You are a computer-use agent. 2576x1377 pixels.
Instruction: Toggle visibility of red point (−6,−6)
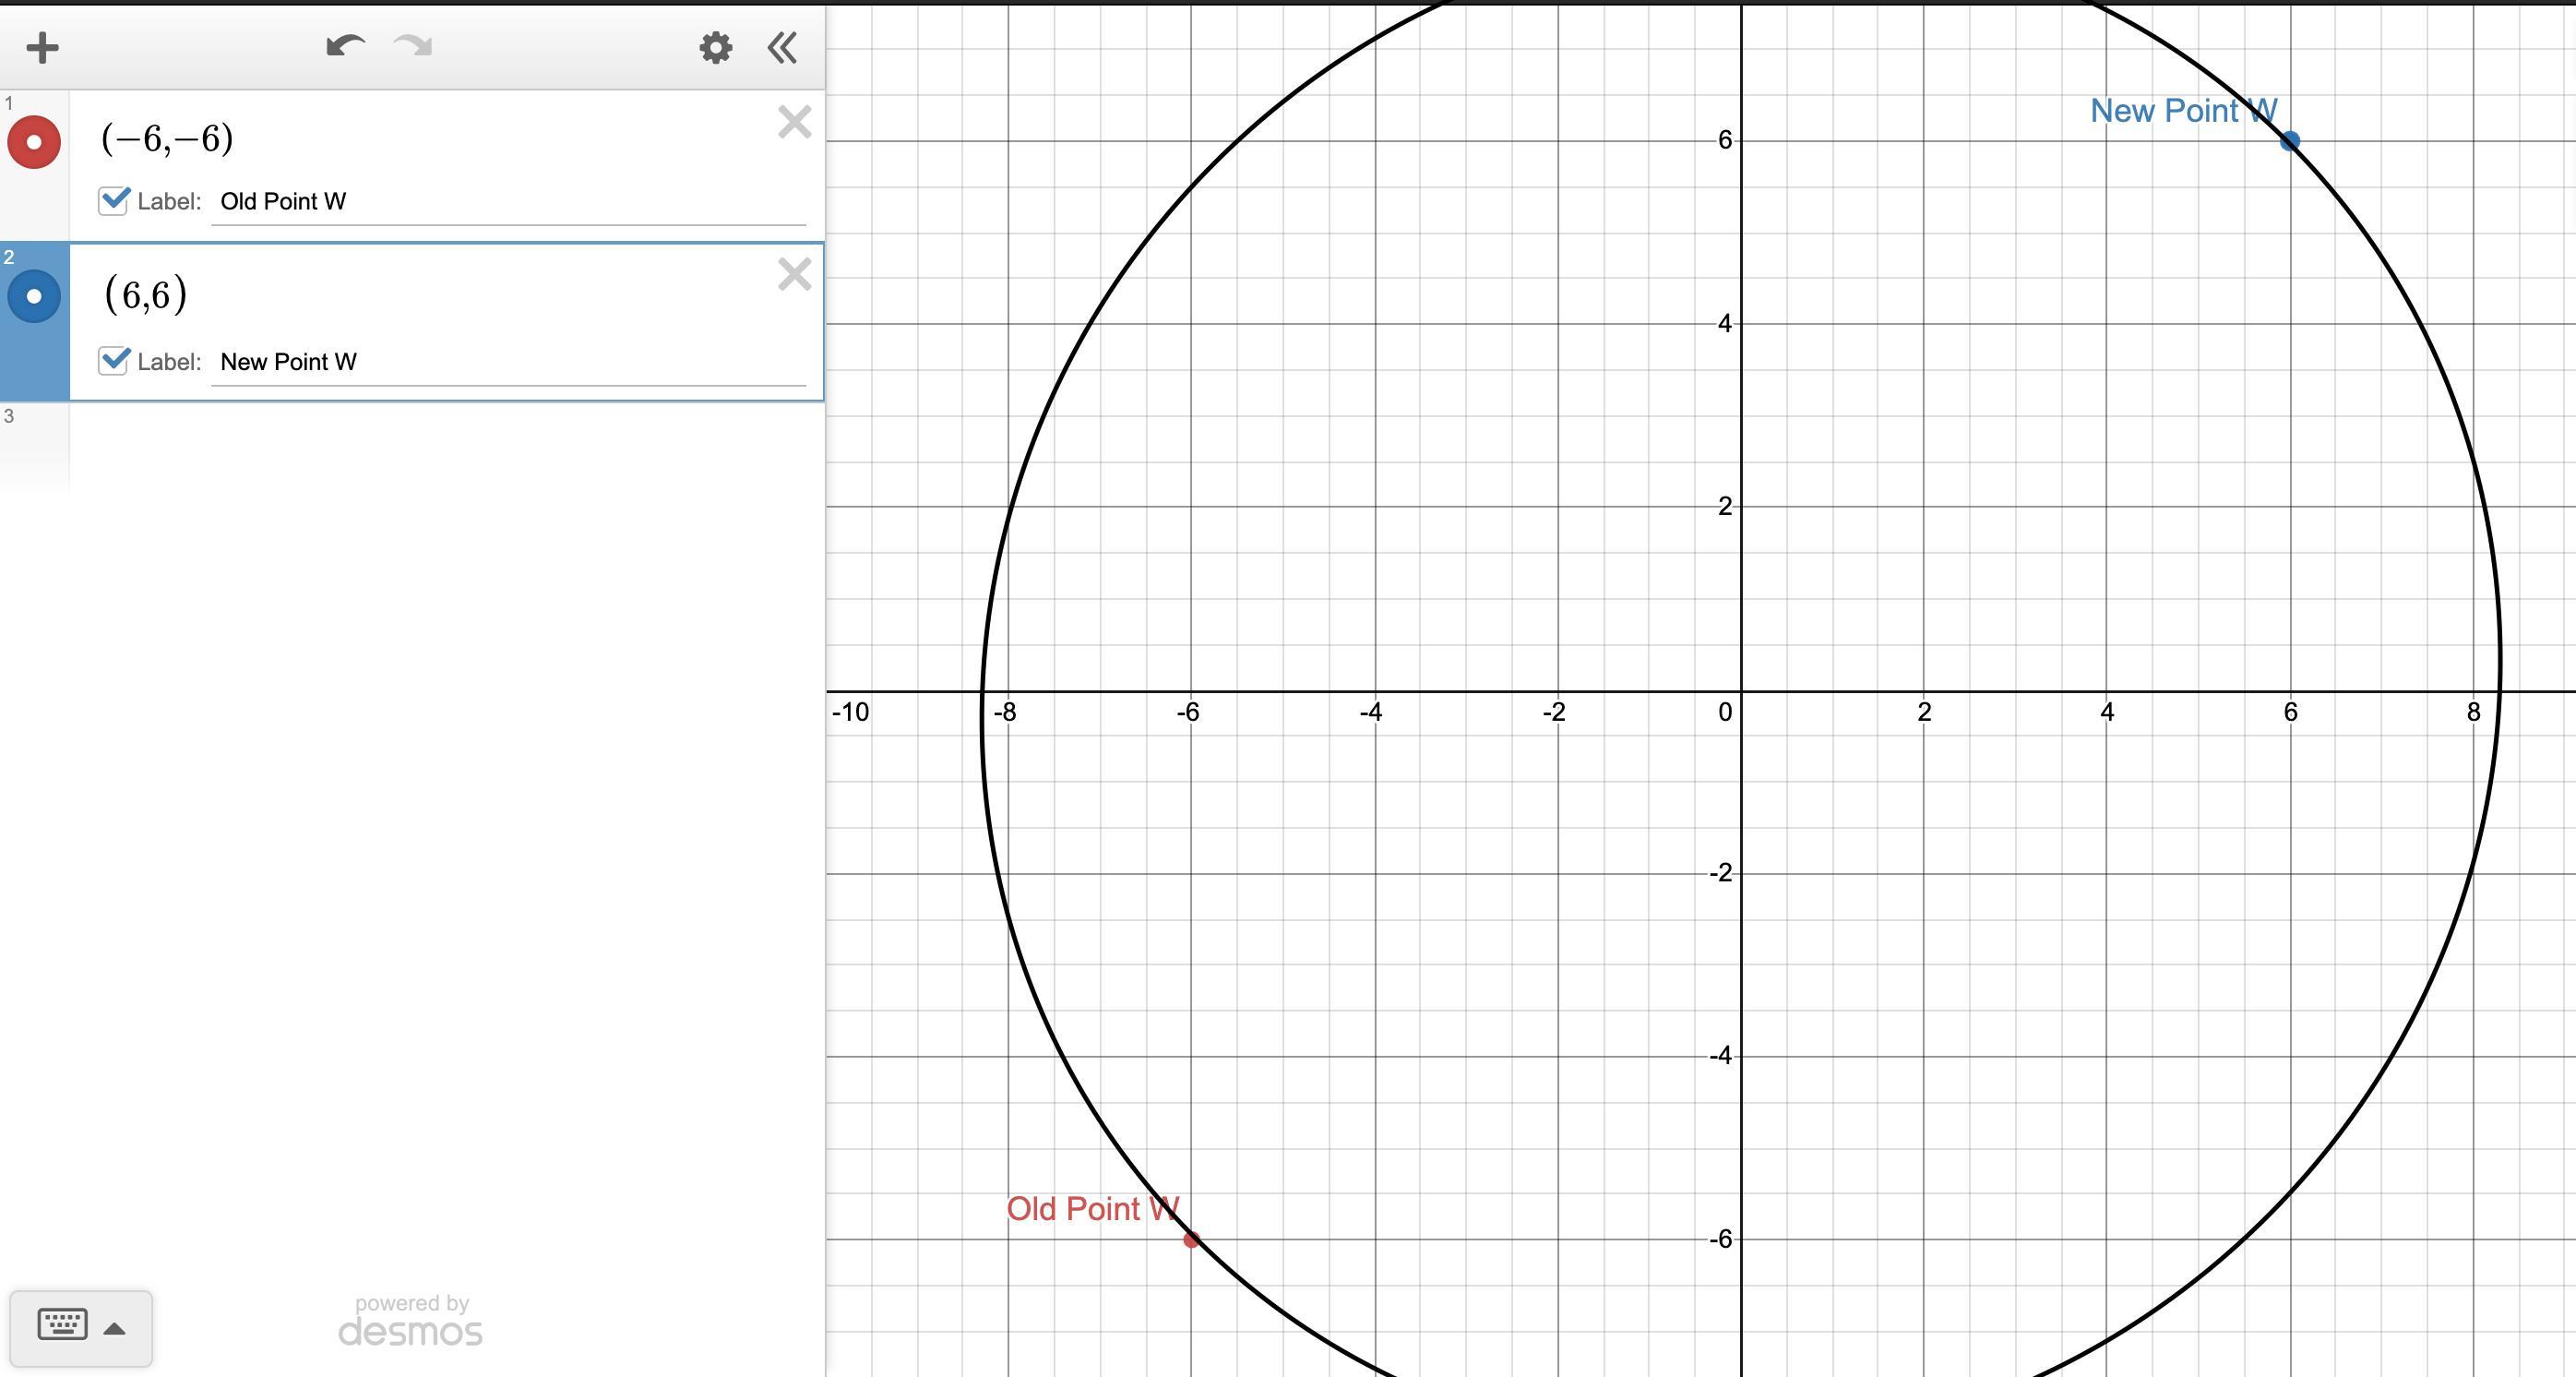pos(34,142)
